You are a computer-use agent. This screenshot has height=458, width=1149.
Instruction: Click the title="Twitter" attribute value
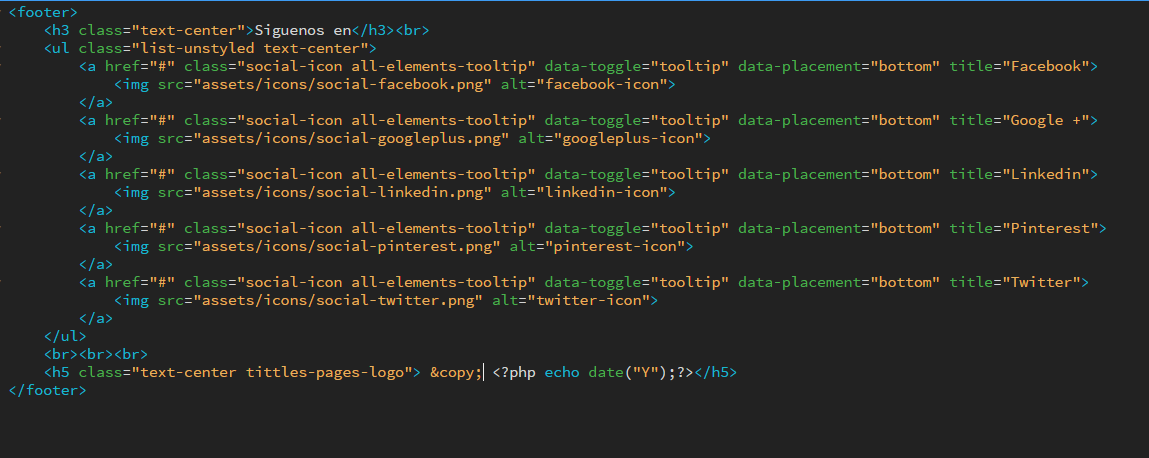pyautogui.click(x=1044, y=282)
